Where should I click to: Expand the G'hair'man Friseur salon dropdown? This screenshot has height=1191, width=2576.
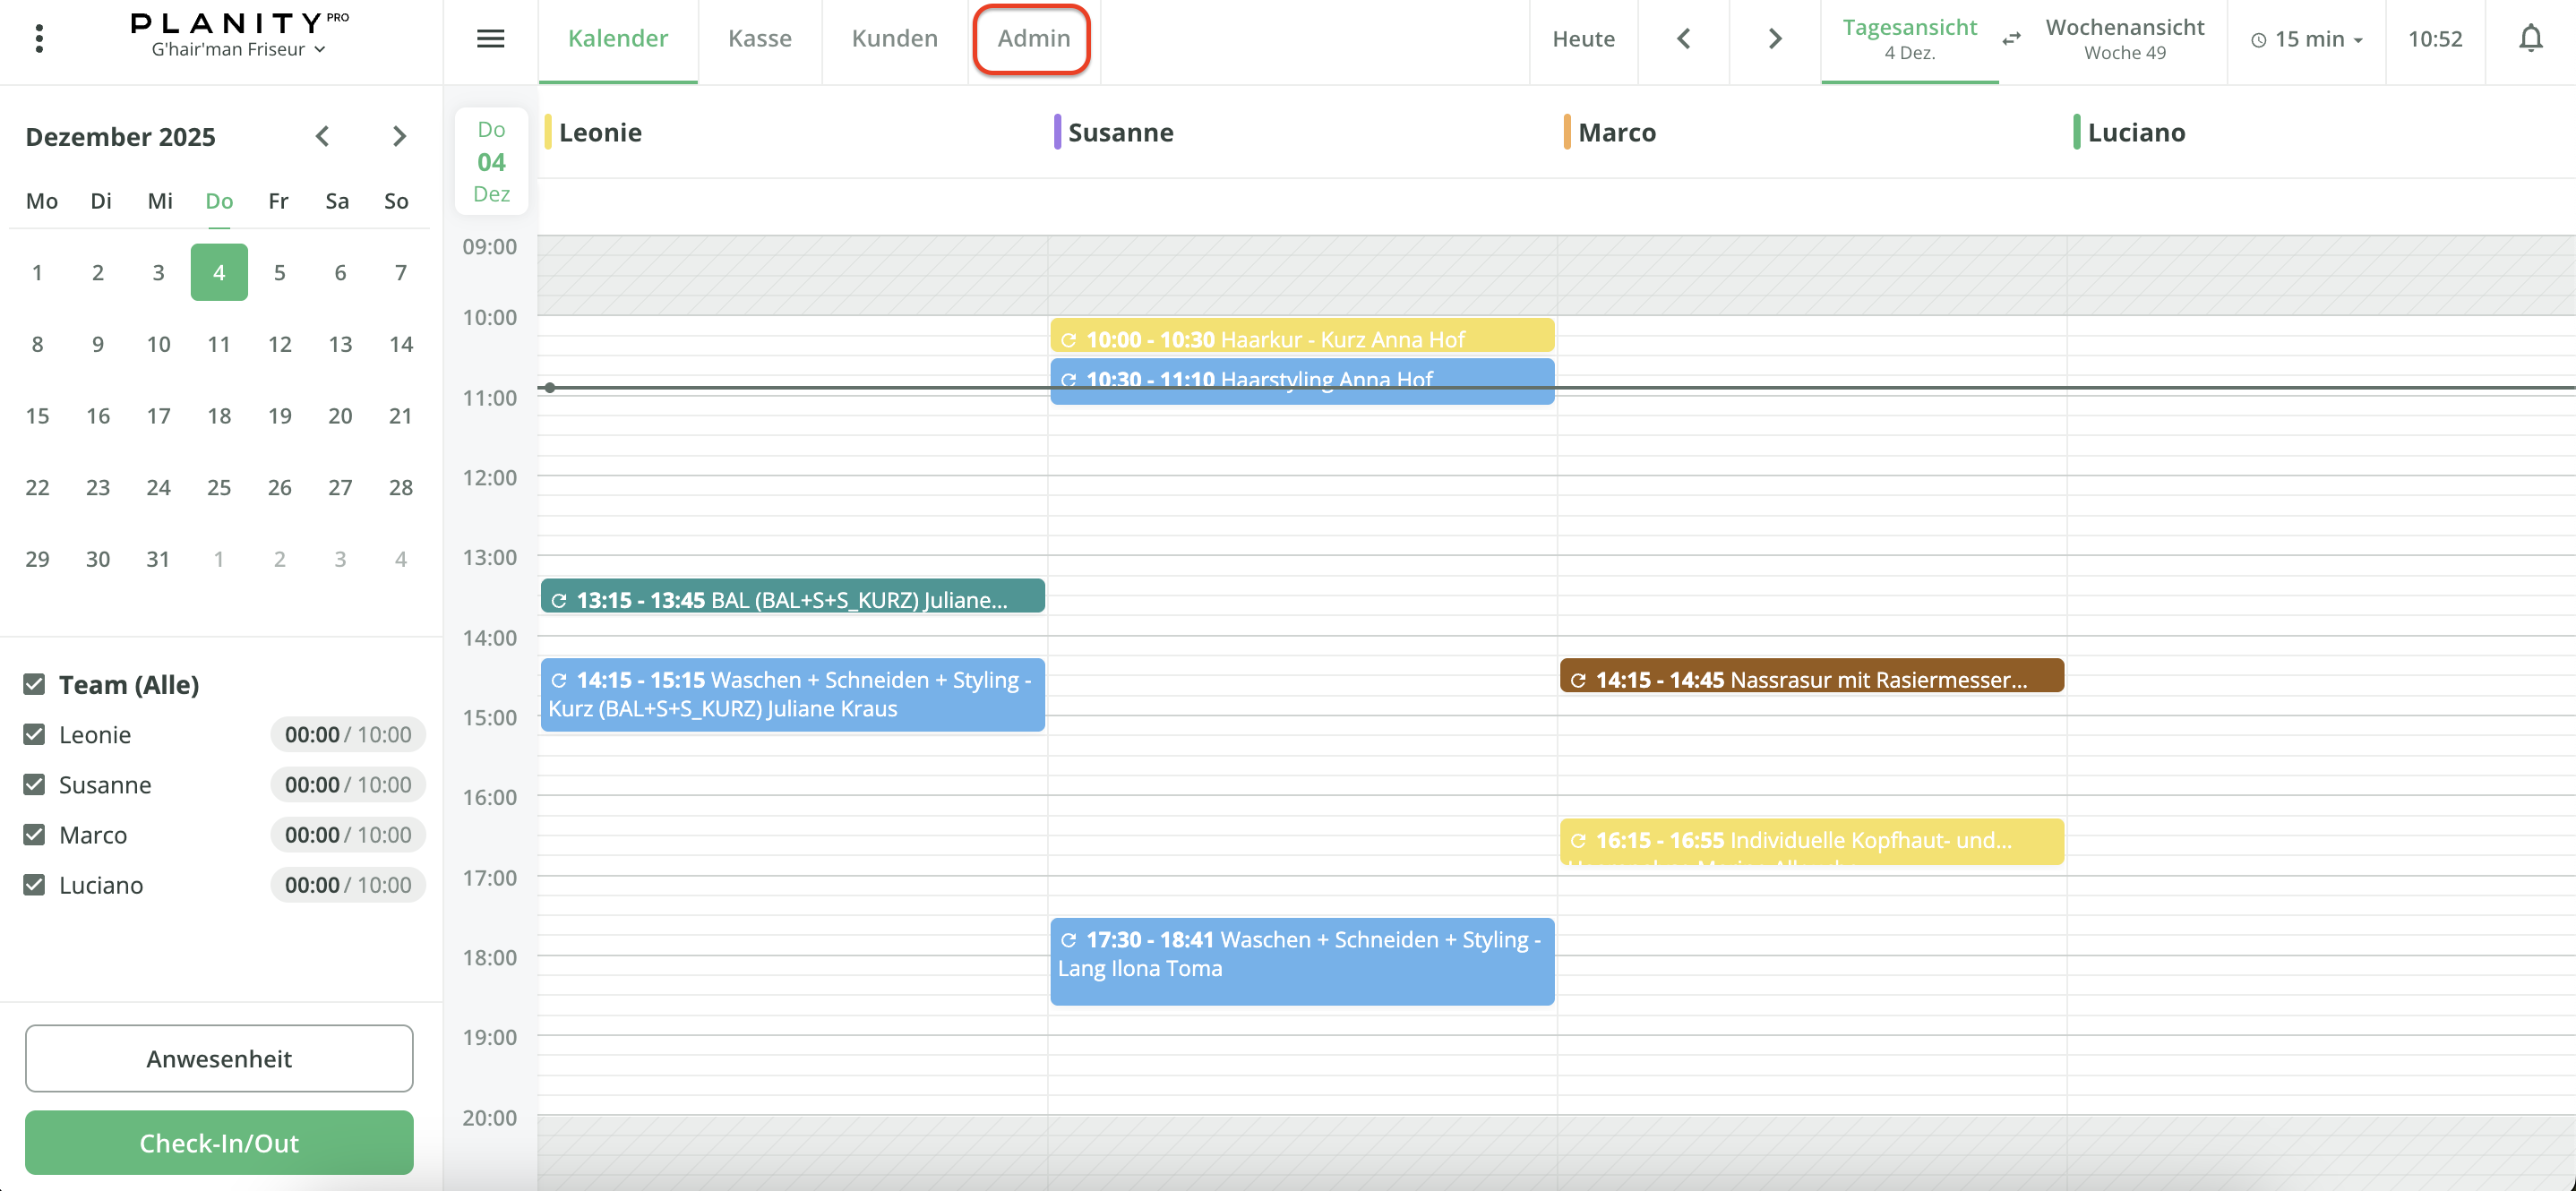coord(238,49)
